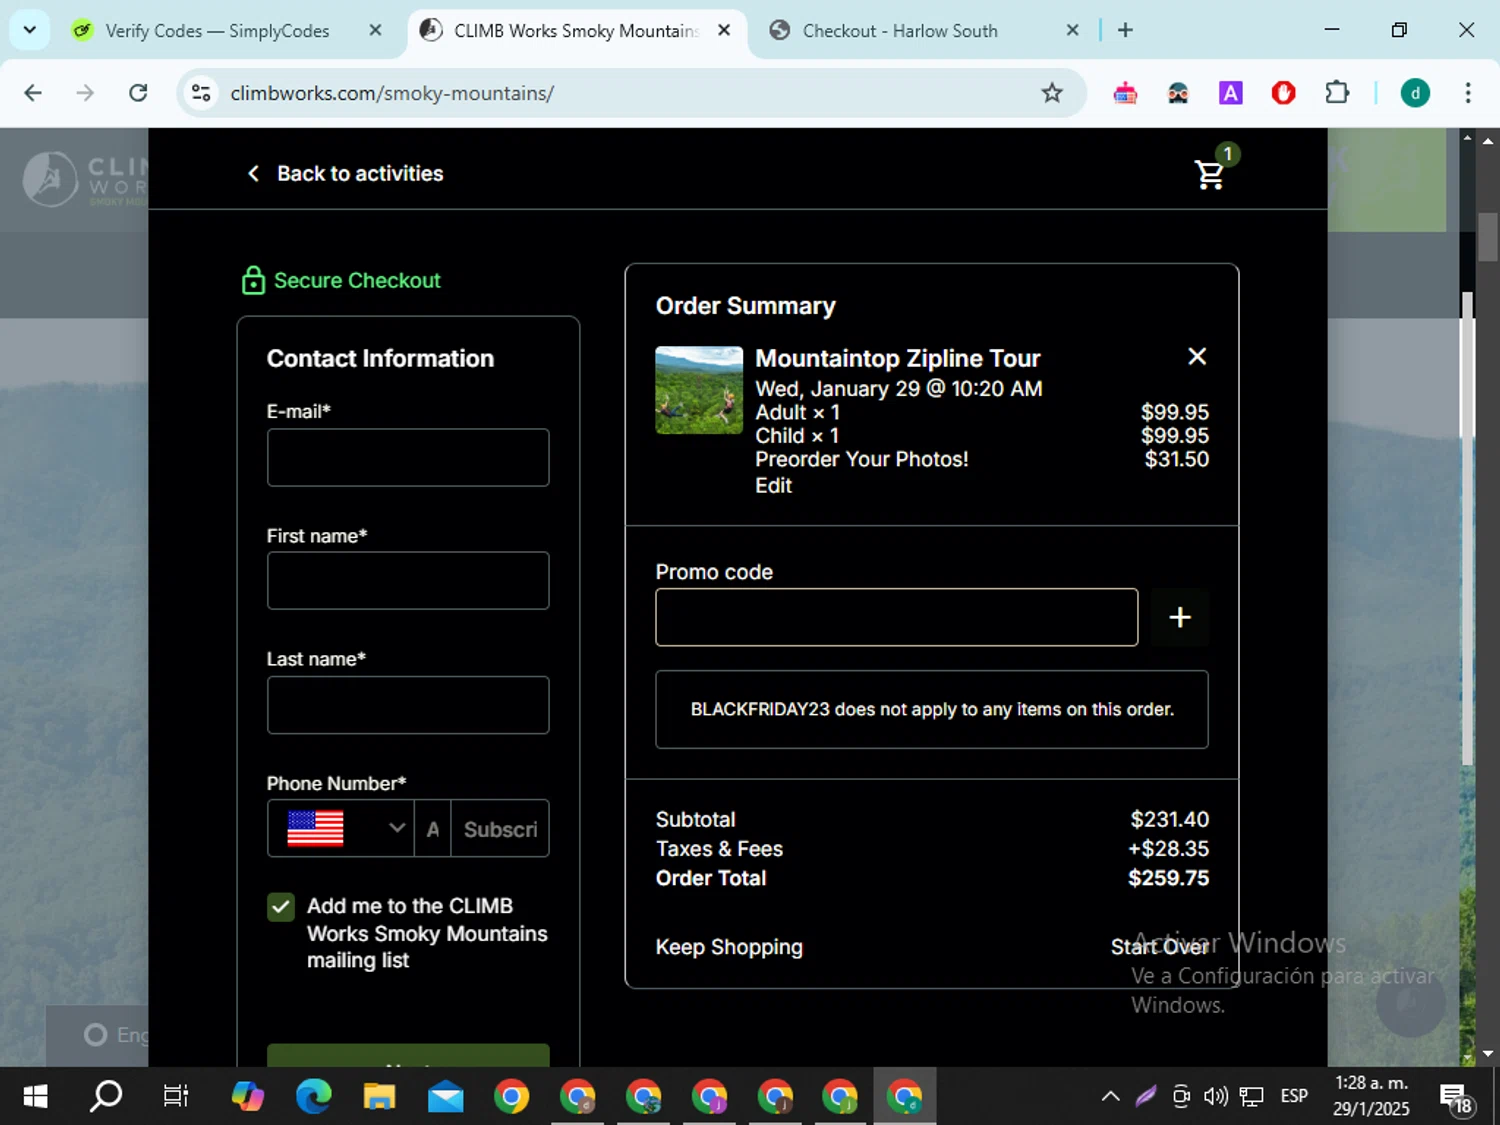Viewport: 1500px width, 1125px height.
Task: Focus the phone number subscriber field
Action: point(499,829)
